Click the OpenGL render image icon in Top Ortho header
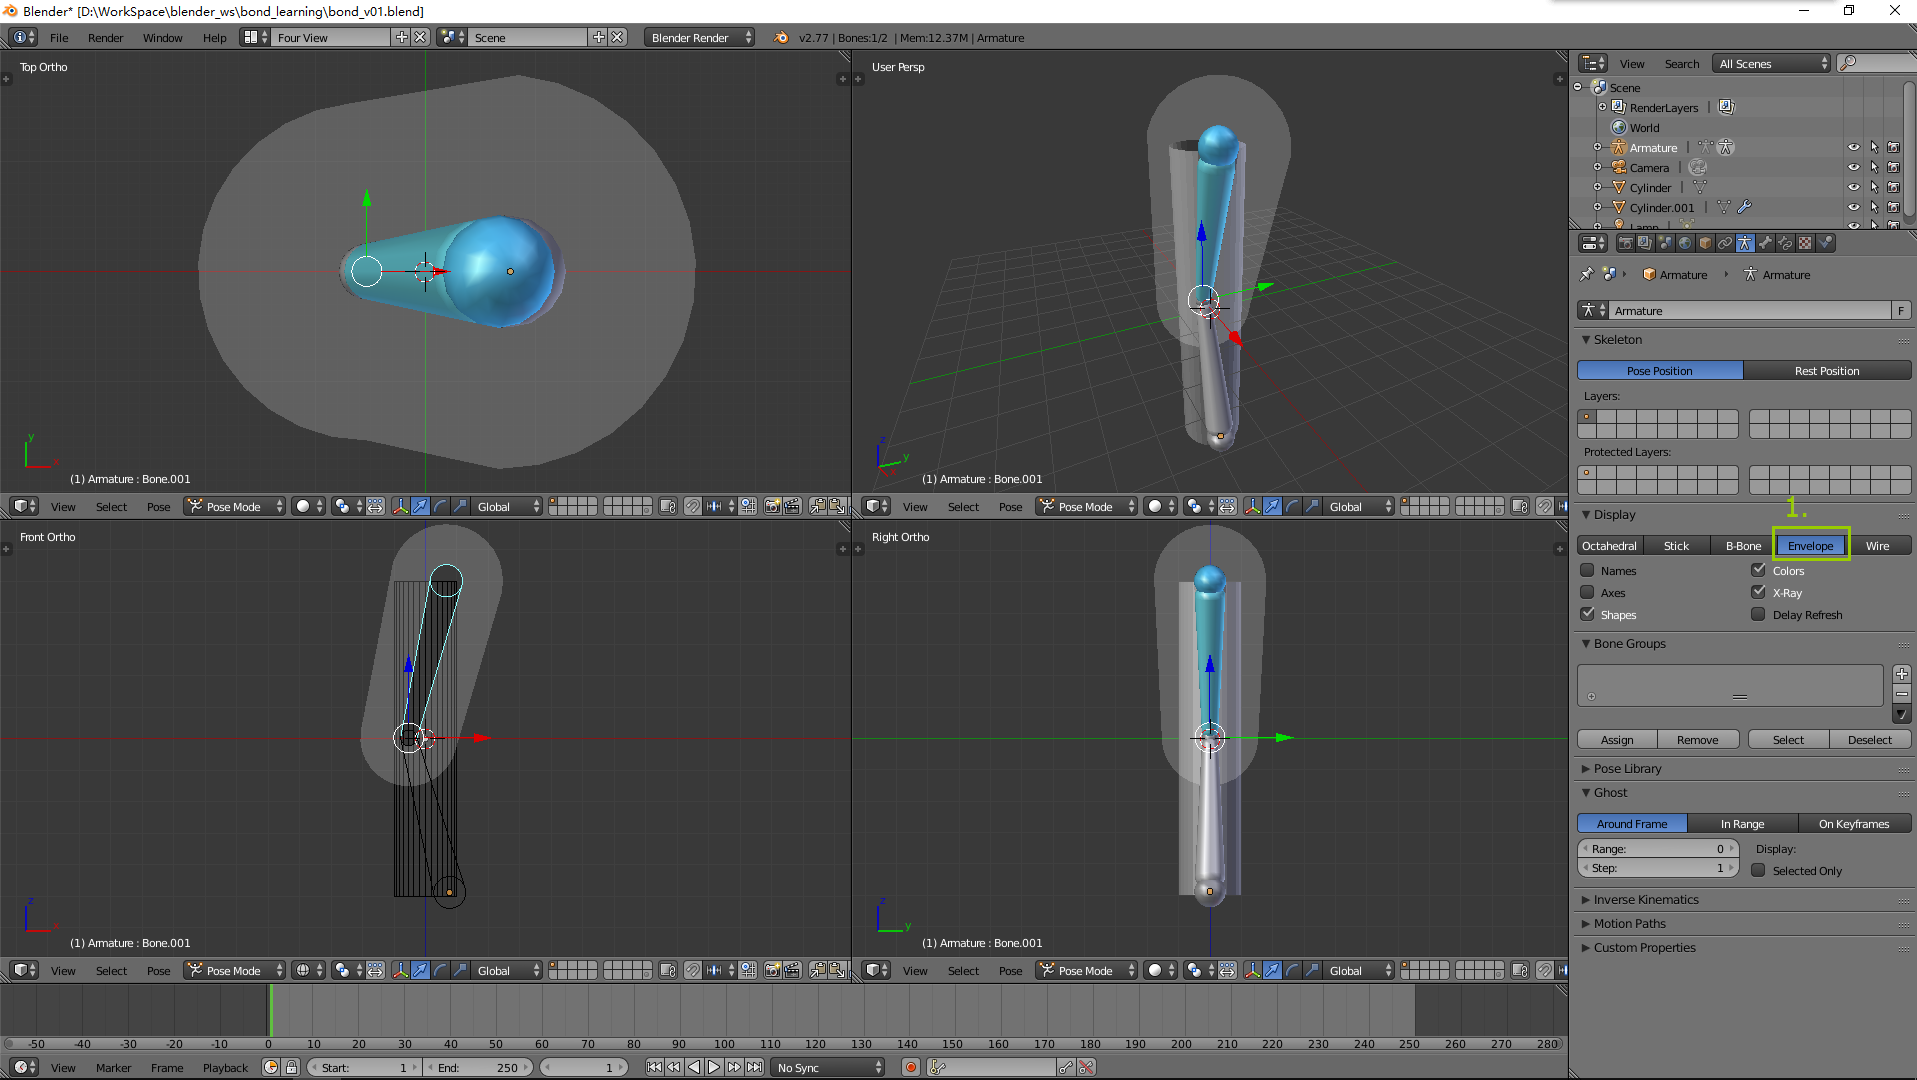1917x1080 pixels. 772,506
